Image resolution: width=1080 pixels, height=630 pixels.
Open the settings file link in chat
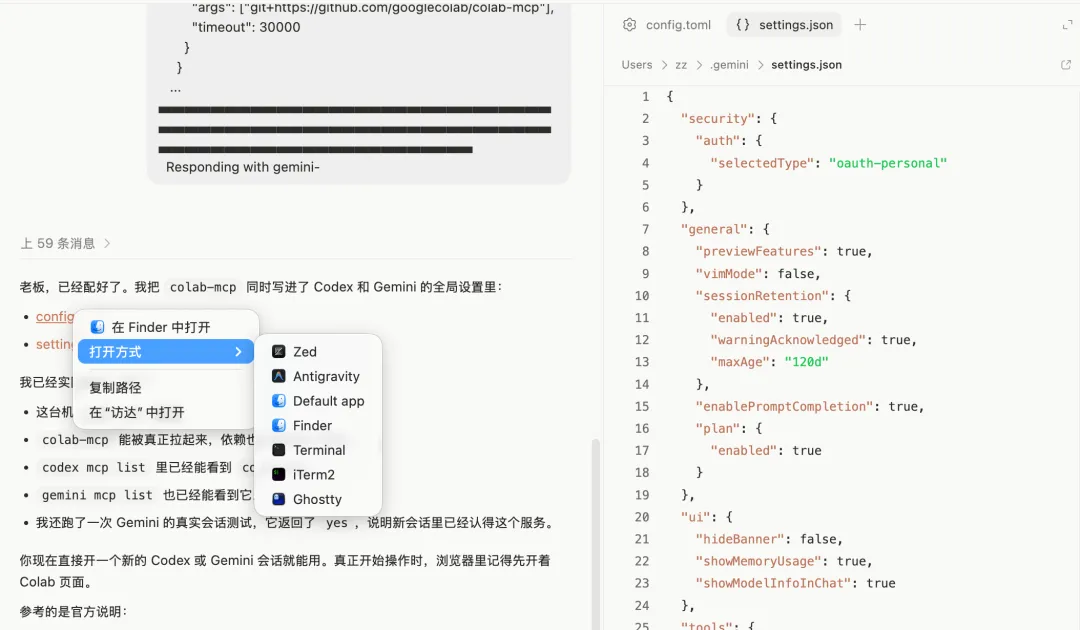54,344
